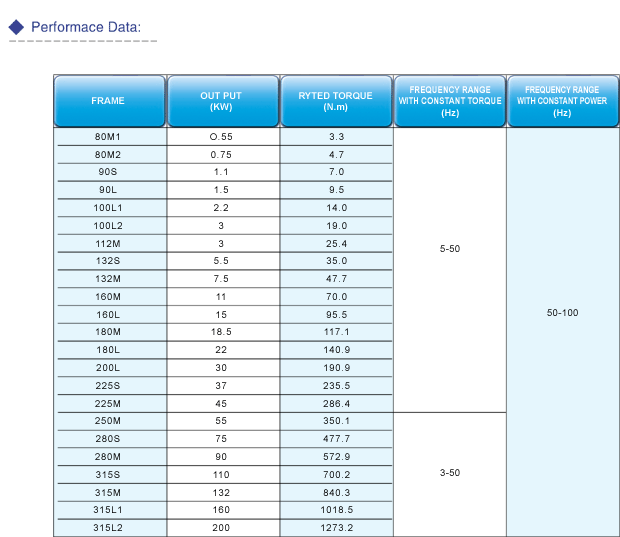Click the Frequency Range with Constant Torque header
Image resolution: width=620 pixels, height=537 pixels.
click(449, 101)
